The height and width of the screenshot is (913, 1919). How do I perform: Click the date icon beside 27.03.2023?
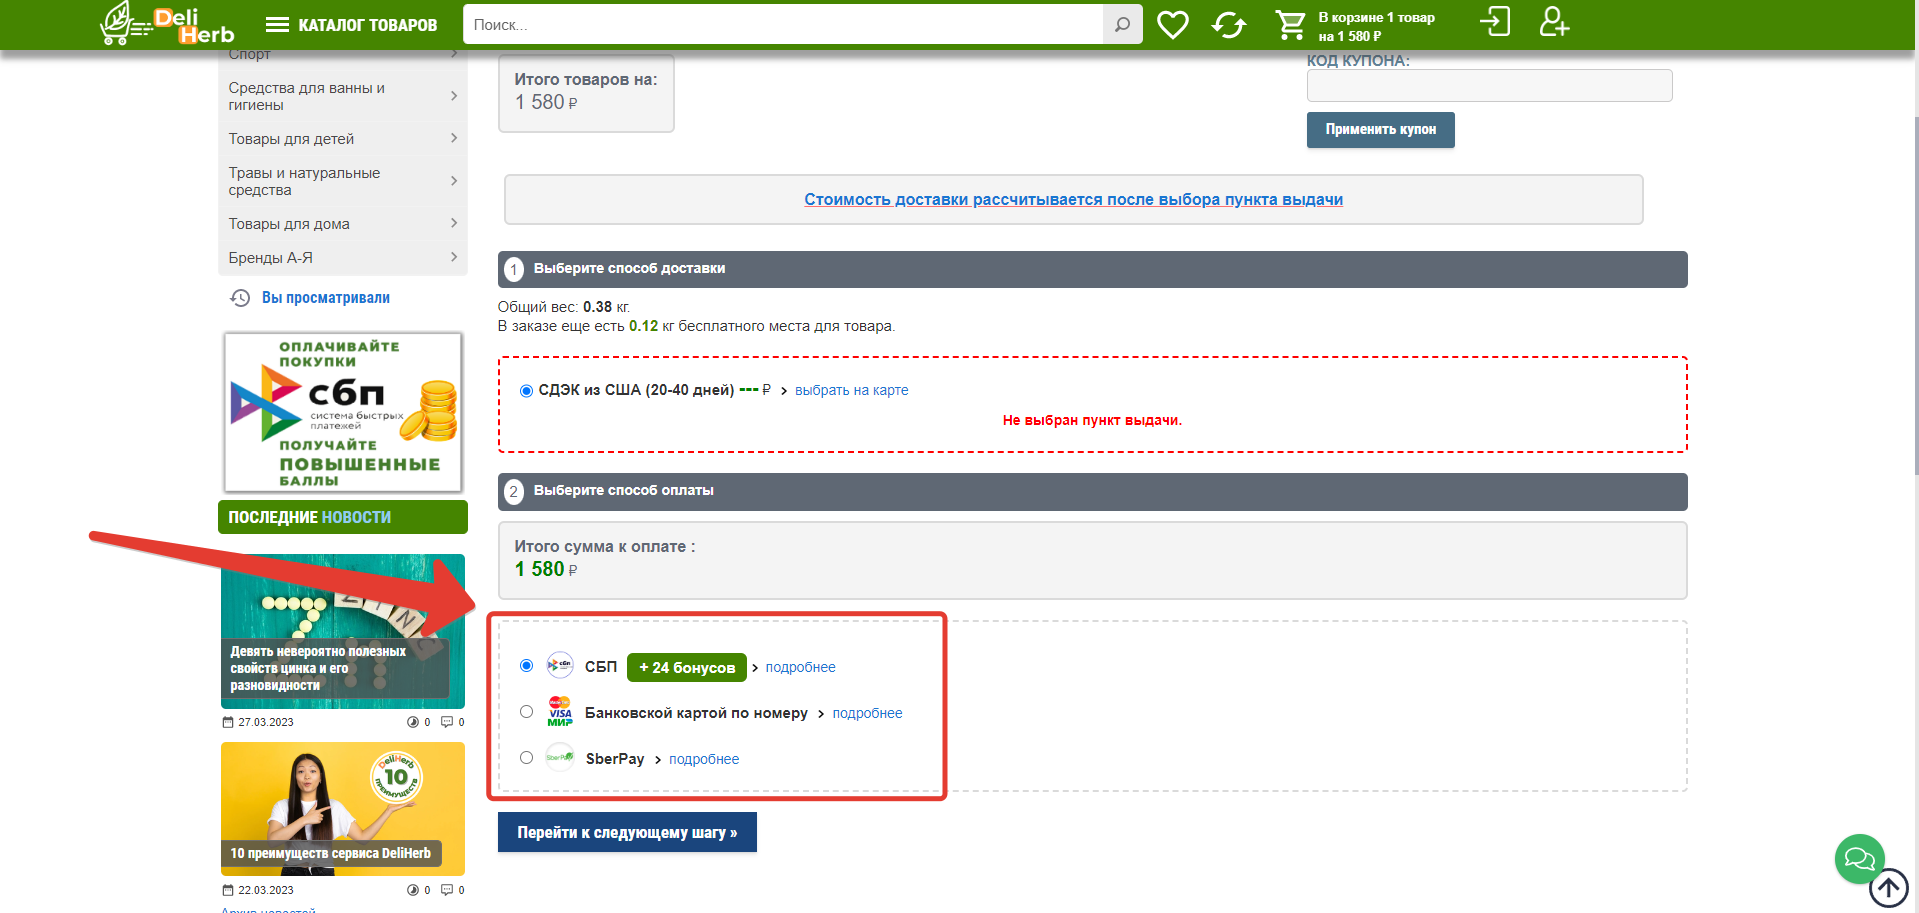228,722
